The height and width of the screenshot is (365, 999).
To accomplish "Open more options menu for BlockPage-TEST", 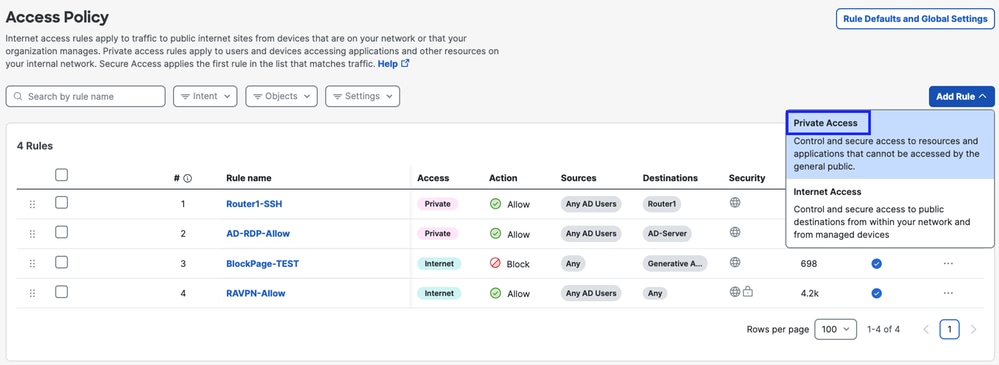I will tap(948, 263).
